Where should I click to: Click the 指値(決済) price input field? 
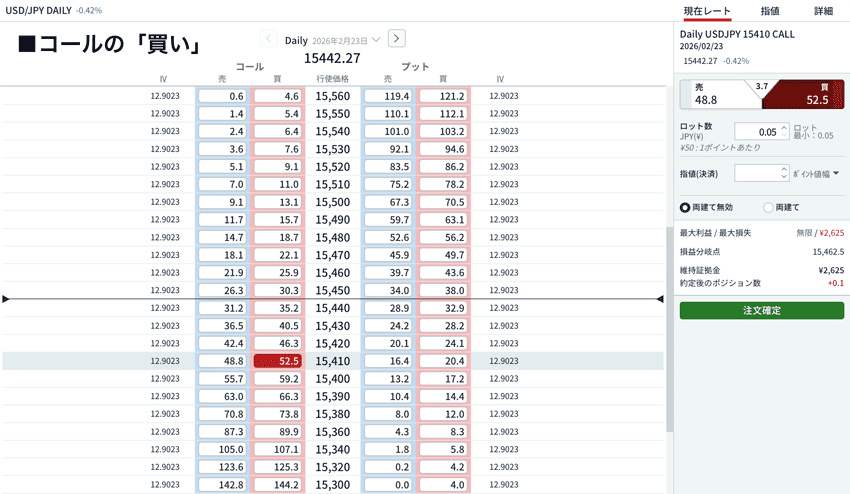tap(755, 173)
